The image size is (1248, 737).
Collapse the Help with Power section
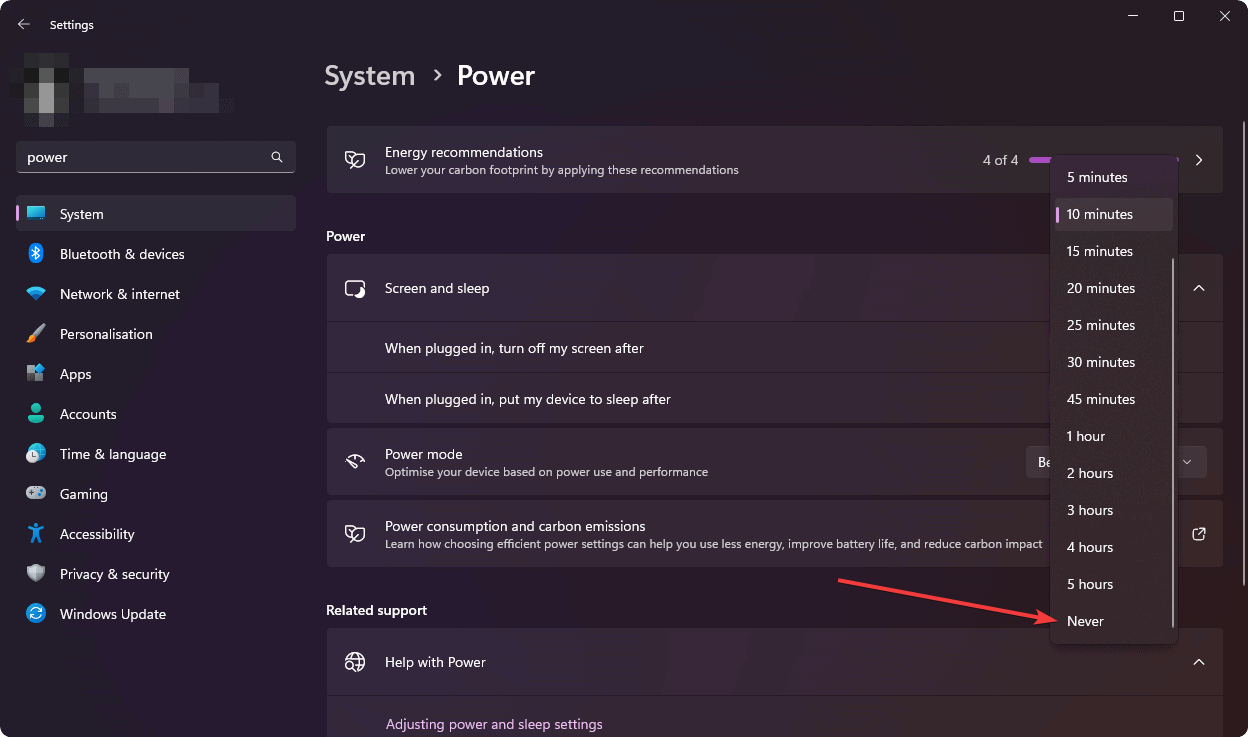click(1198, 662)
